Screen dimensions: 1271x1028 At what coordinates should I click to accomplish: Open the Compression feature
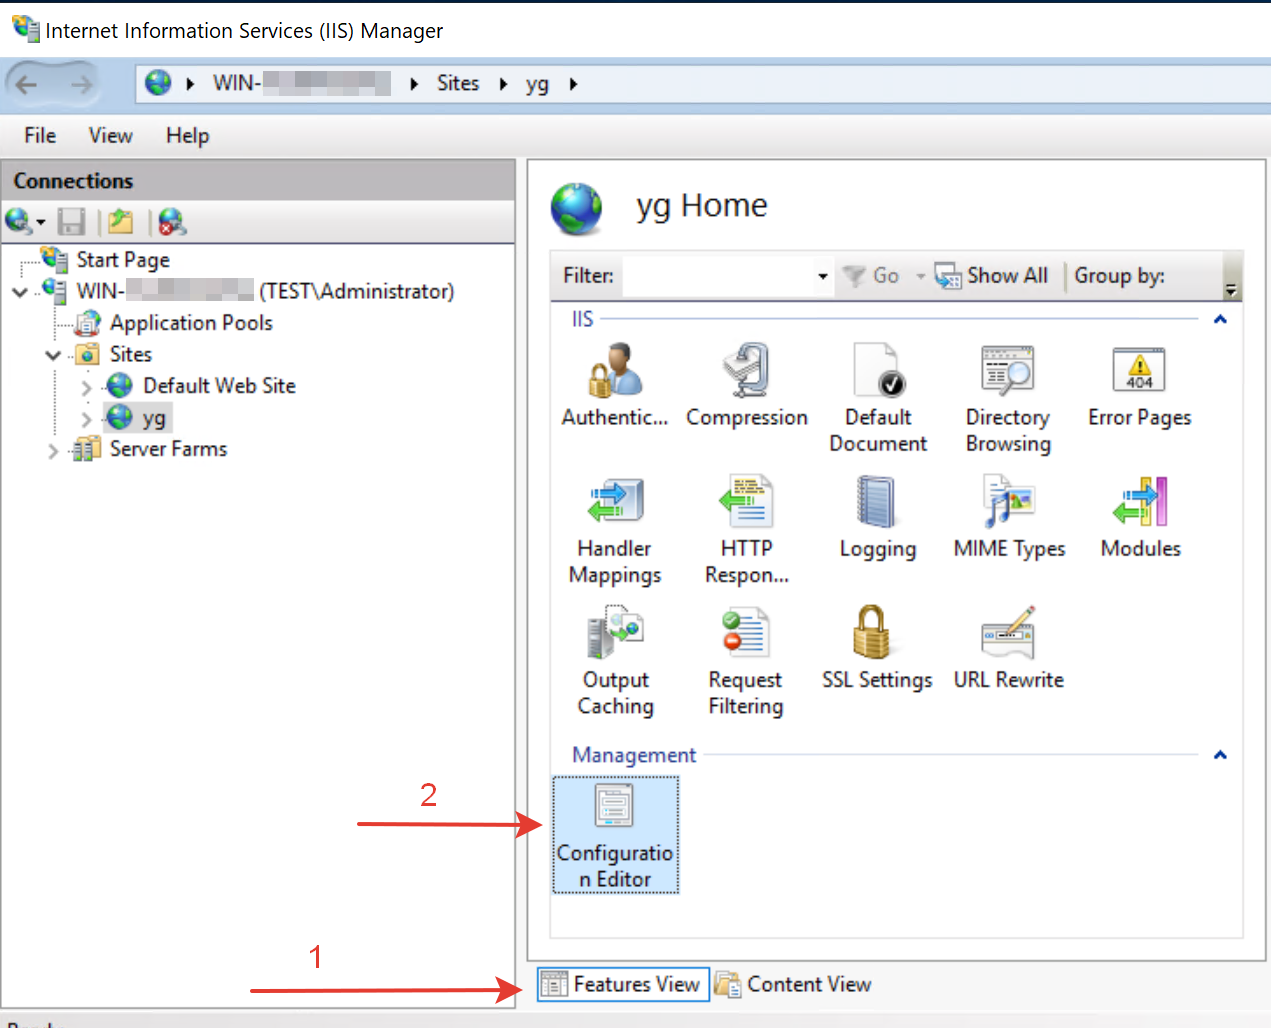tap(747, 386)
